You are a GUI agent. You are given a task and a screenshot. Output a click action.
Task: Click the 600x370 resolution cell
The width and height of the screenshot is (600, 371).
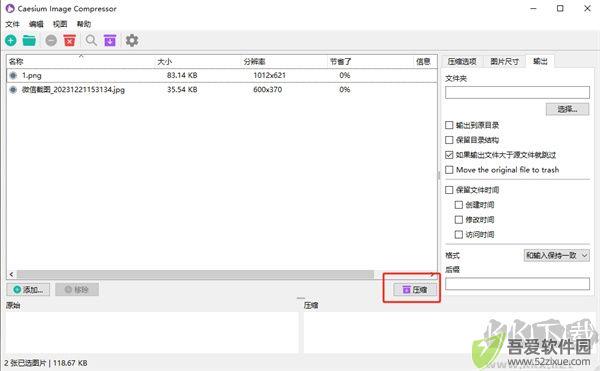pyautogui.click(x=267, y=89)
